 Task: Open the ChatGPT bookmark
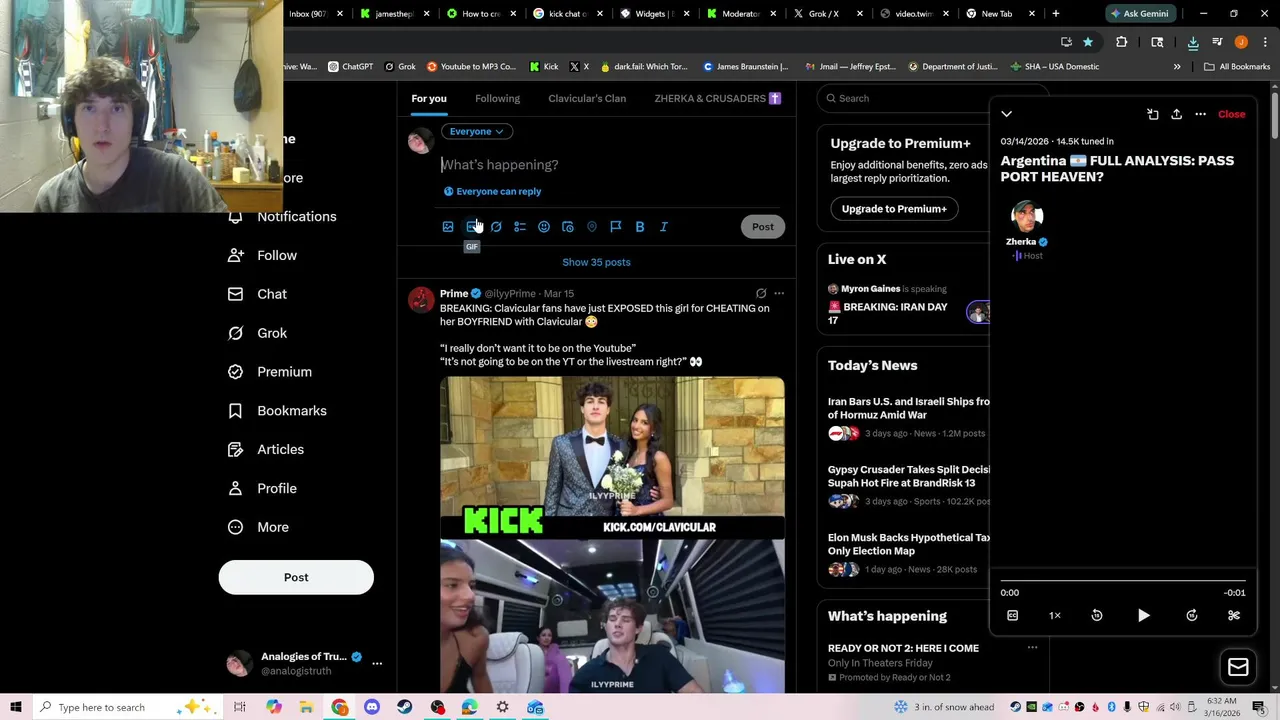350,67
